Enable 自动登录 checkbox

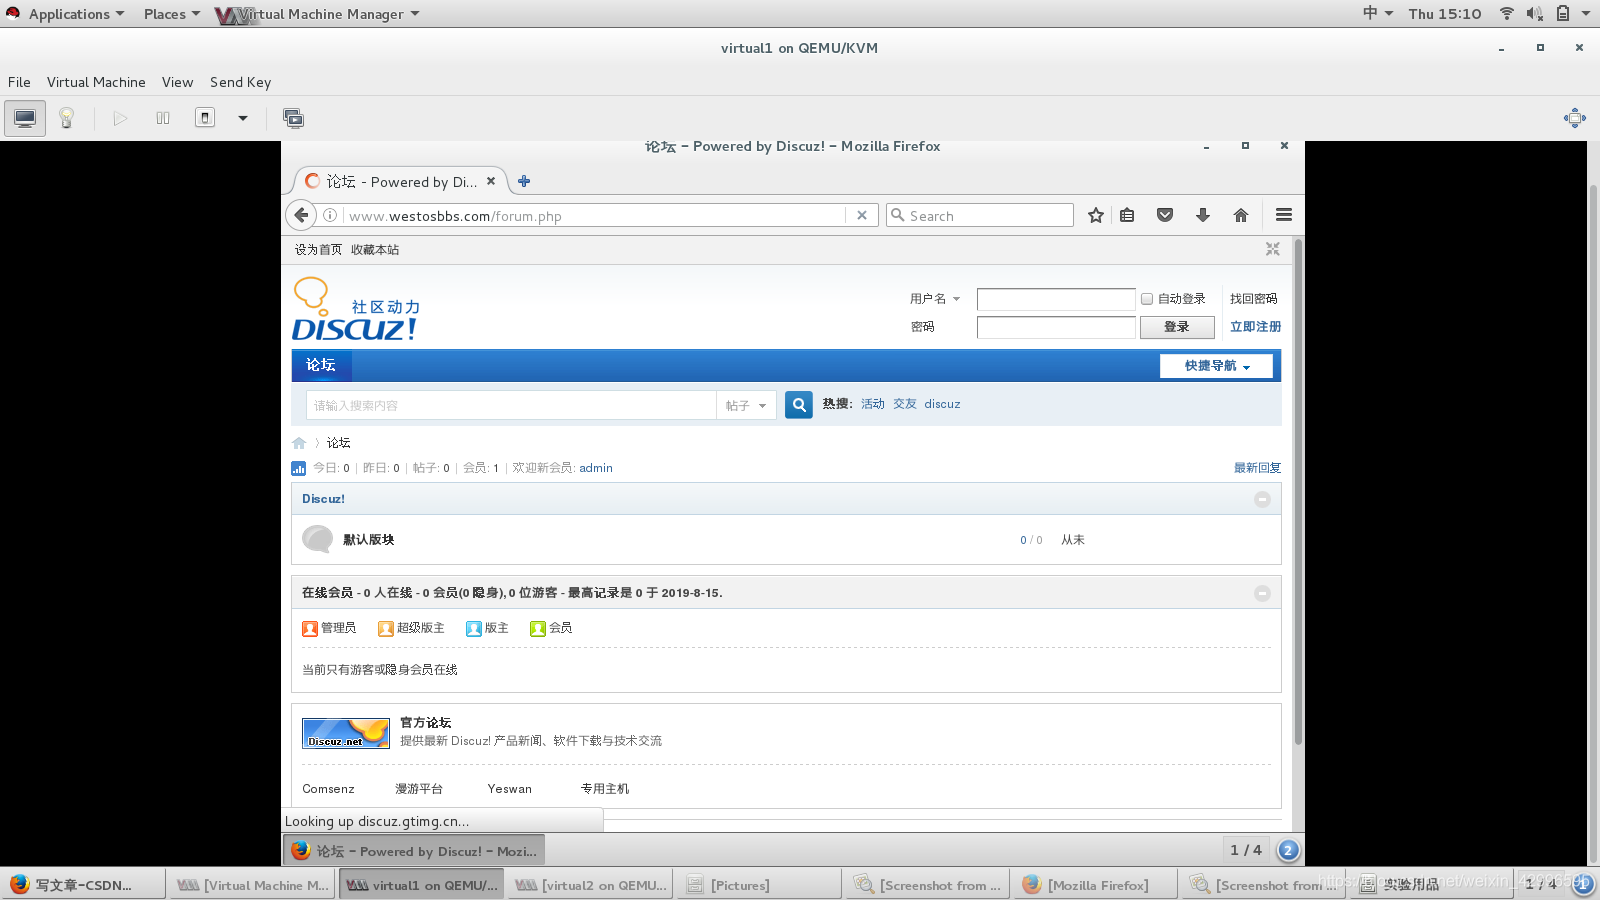(x=1147, y=299)
